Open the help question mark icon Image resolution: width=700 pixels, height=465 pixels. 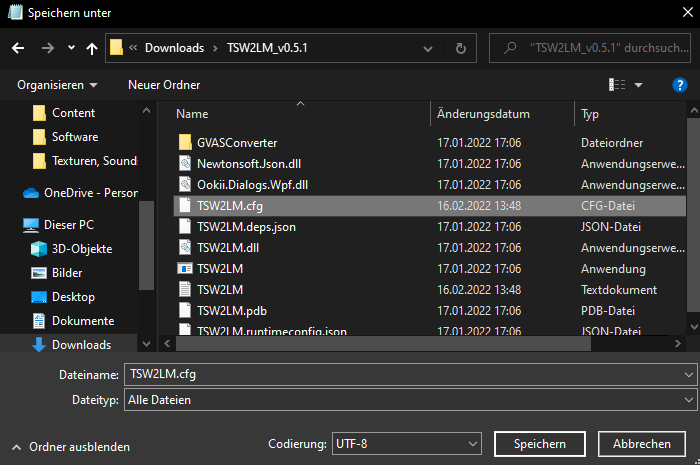[679, 85]
